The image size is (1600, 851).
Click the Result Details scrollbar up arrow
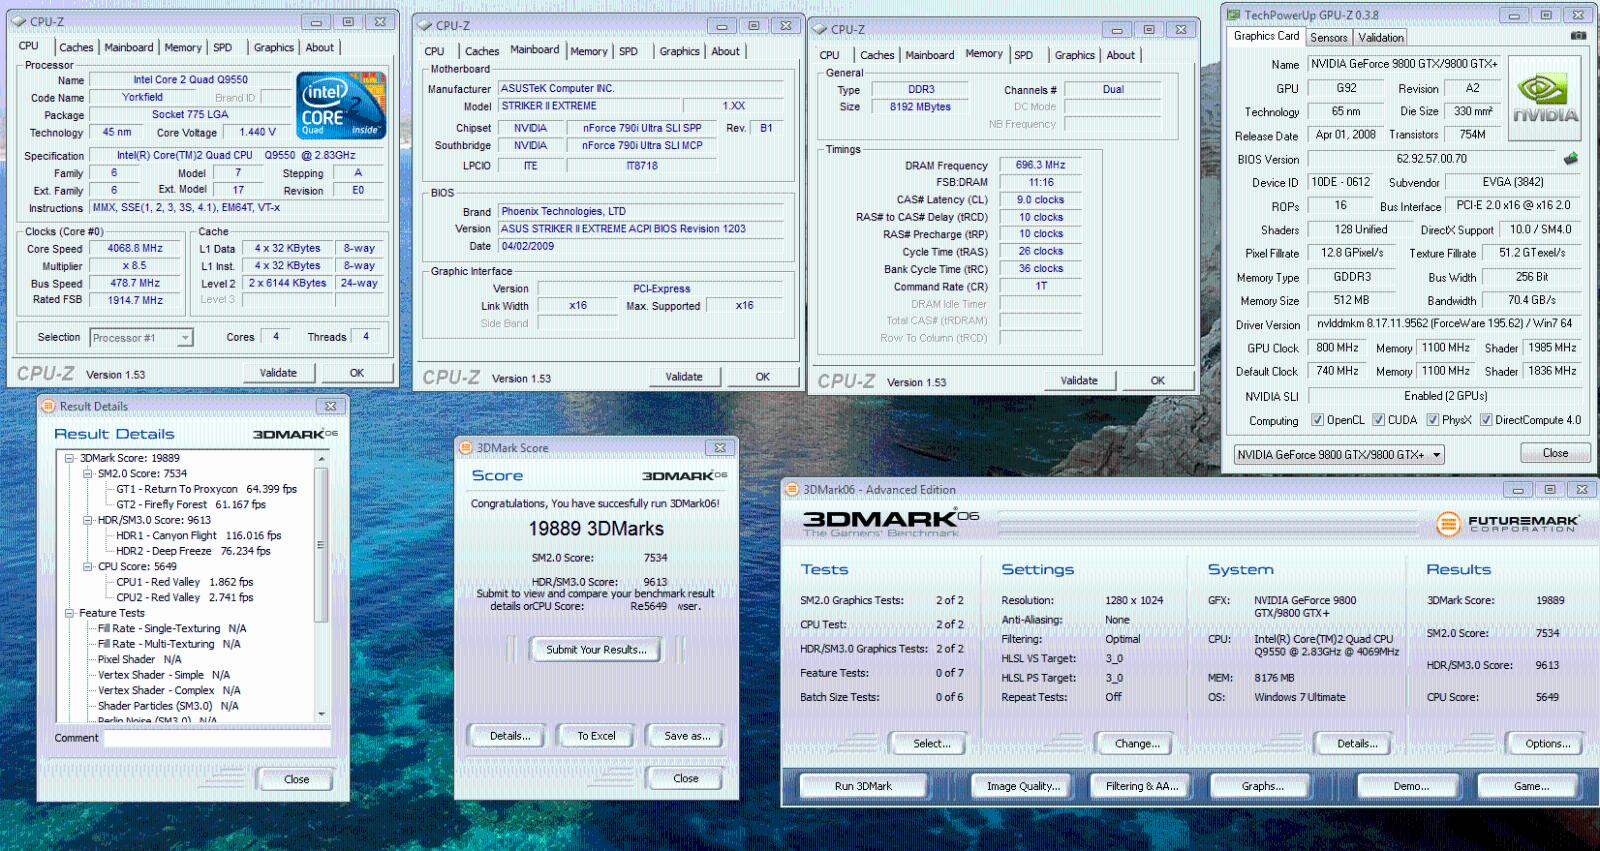[321, 459]
